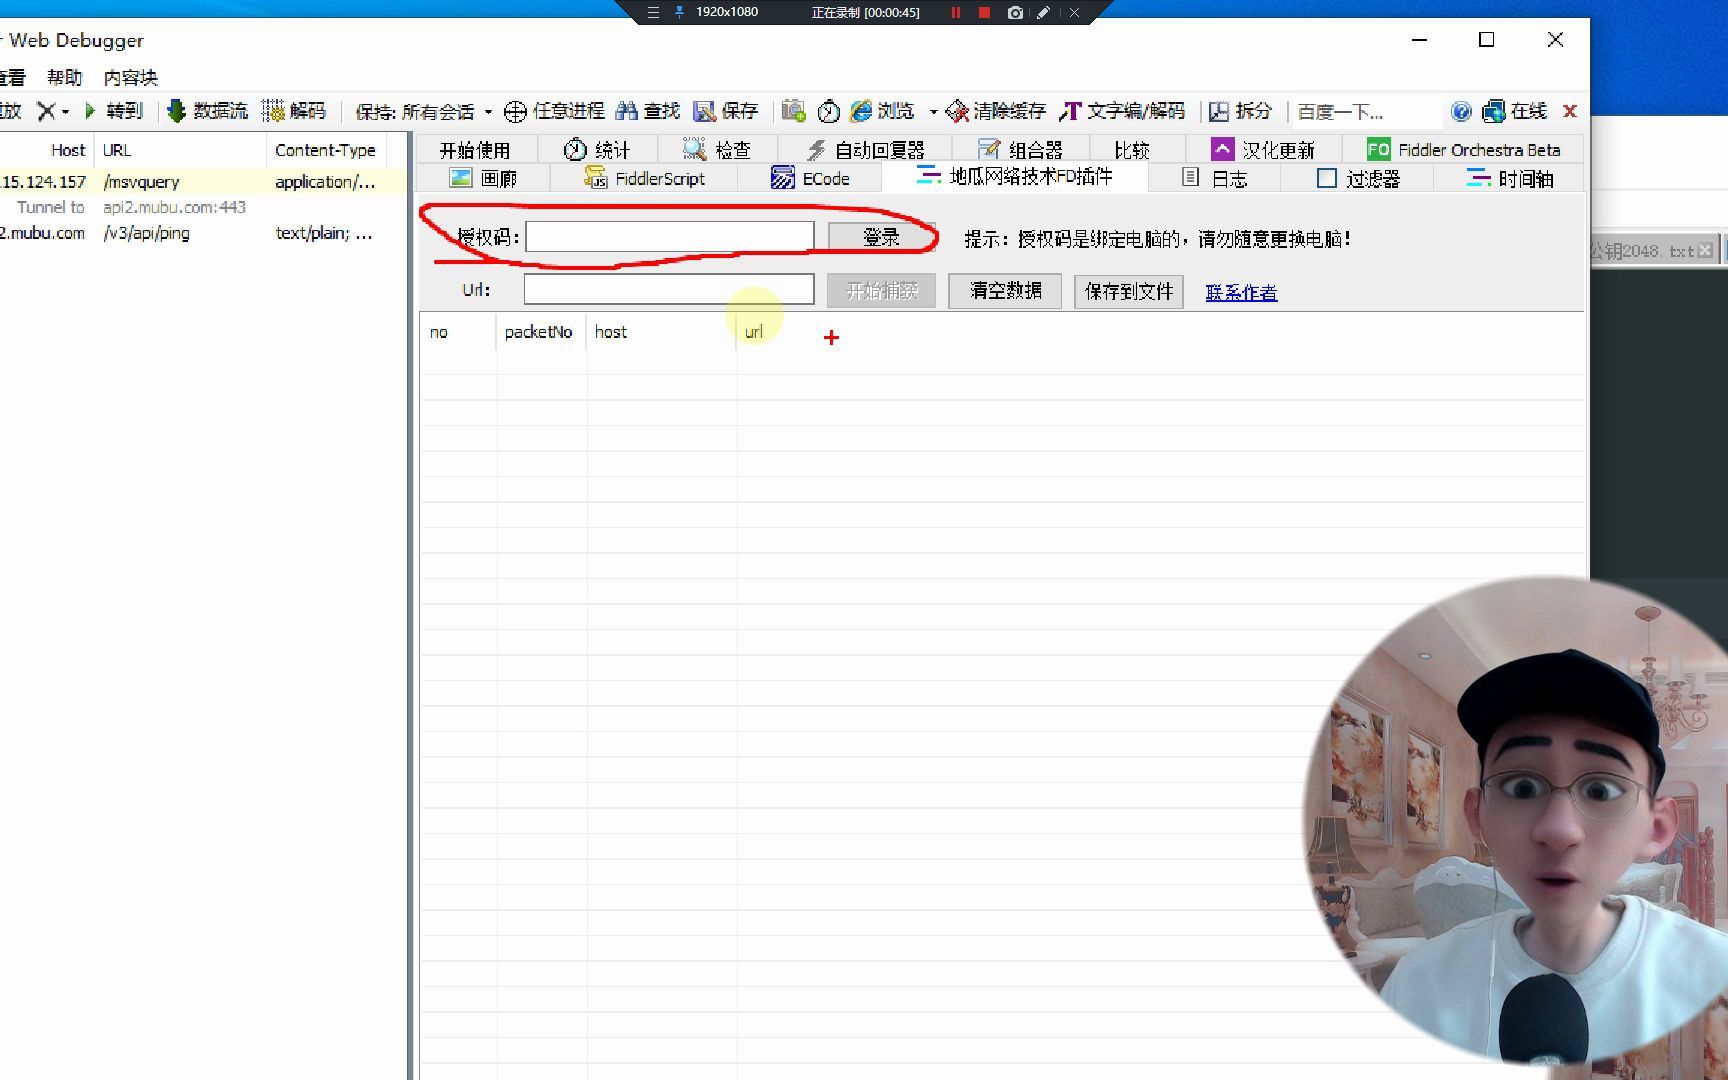Image resolution: width=1728 pixels, height=1080 pixels.
Task: Select the /msvquery session row
Action: click(x=203, y=181)
